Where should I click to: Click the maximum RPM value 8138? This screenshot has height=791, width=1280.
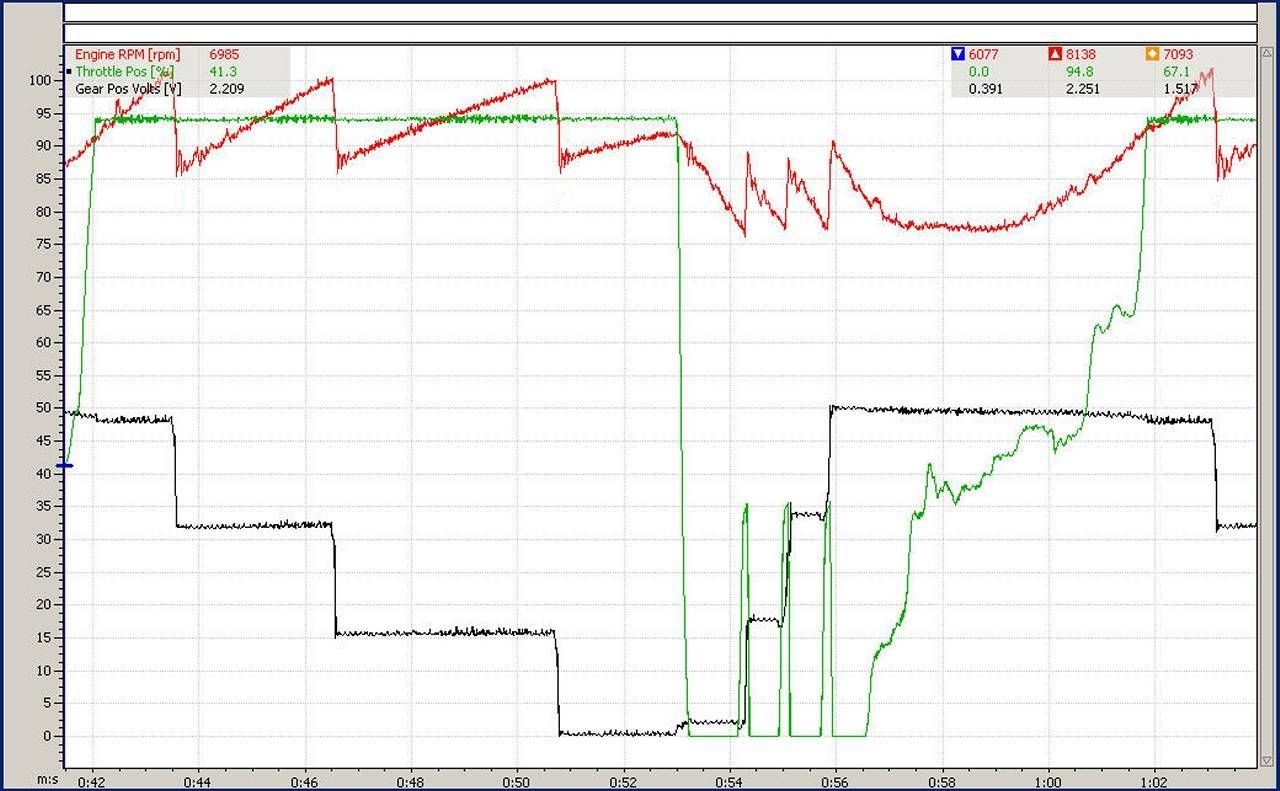coord(1080,55)
